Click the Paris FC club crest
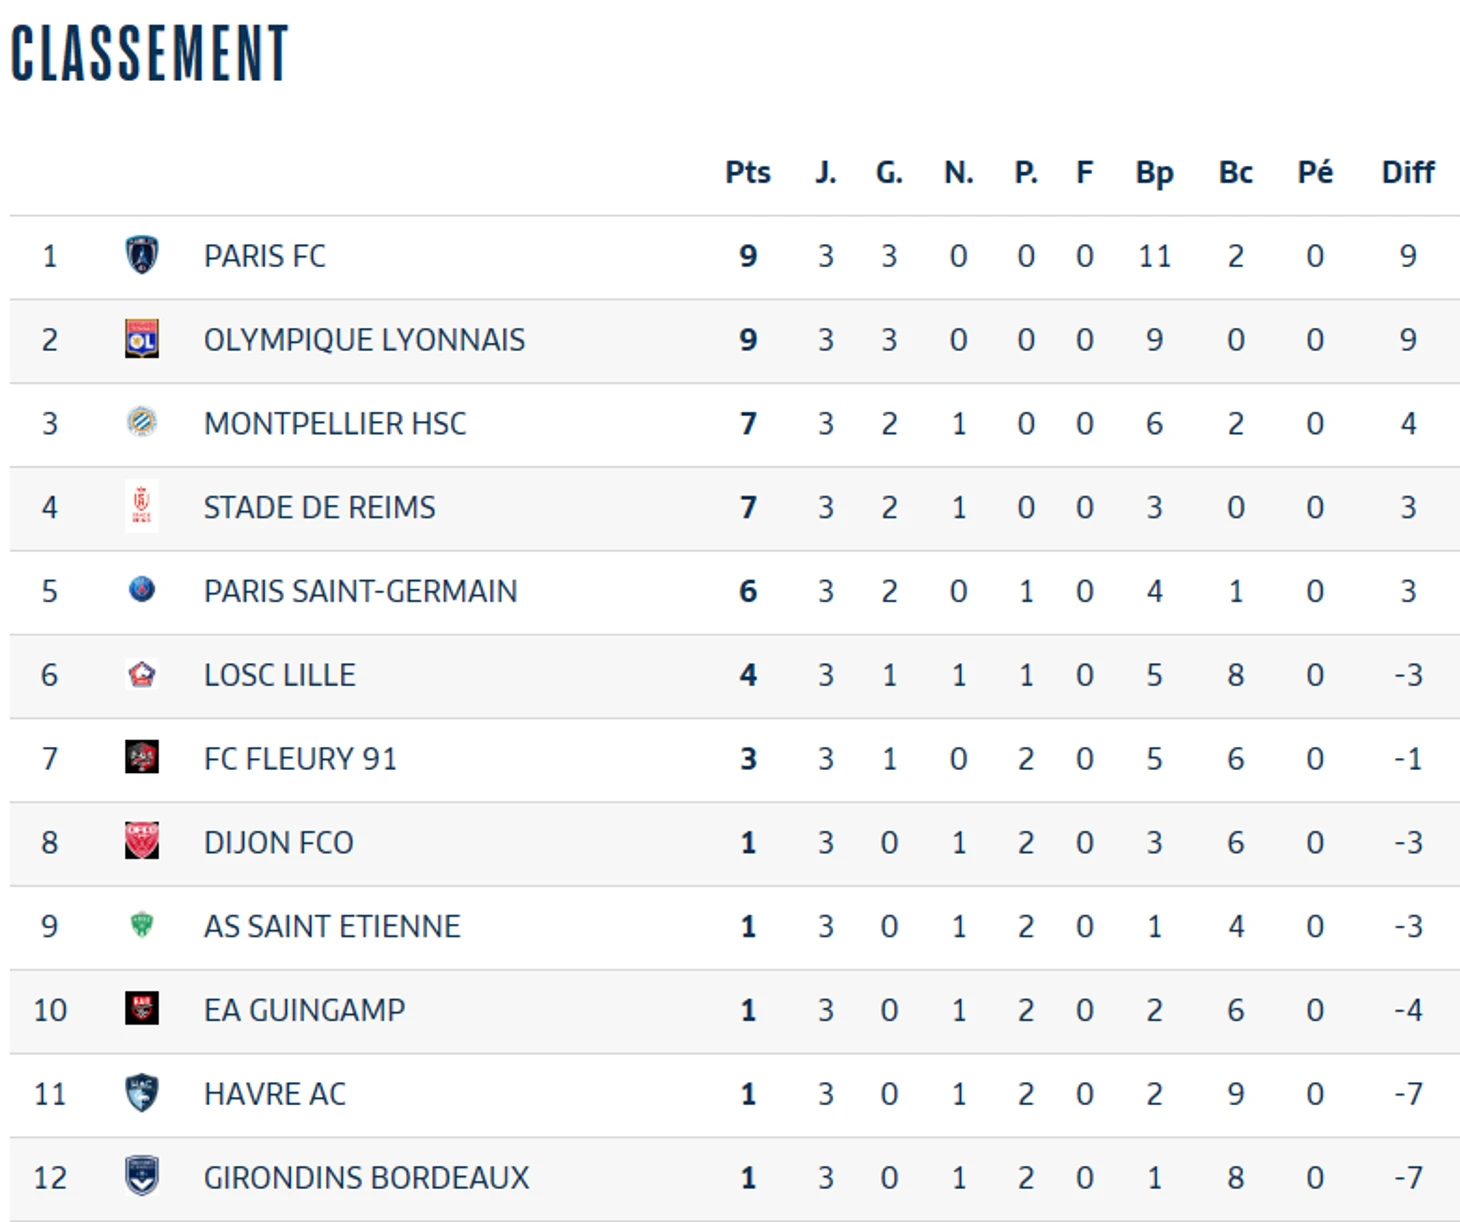Image resolution: width=1460 pixels, height=1222 pixels. point(142,255)
